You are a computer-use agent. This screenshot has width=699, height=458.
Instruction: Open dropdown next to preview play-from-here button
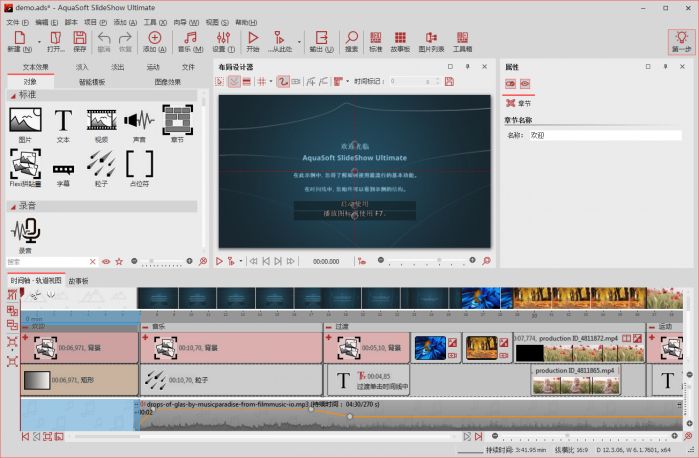241,261
